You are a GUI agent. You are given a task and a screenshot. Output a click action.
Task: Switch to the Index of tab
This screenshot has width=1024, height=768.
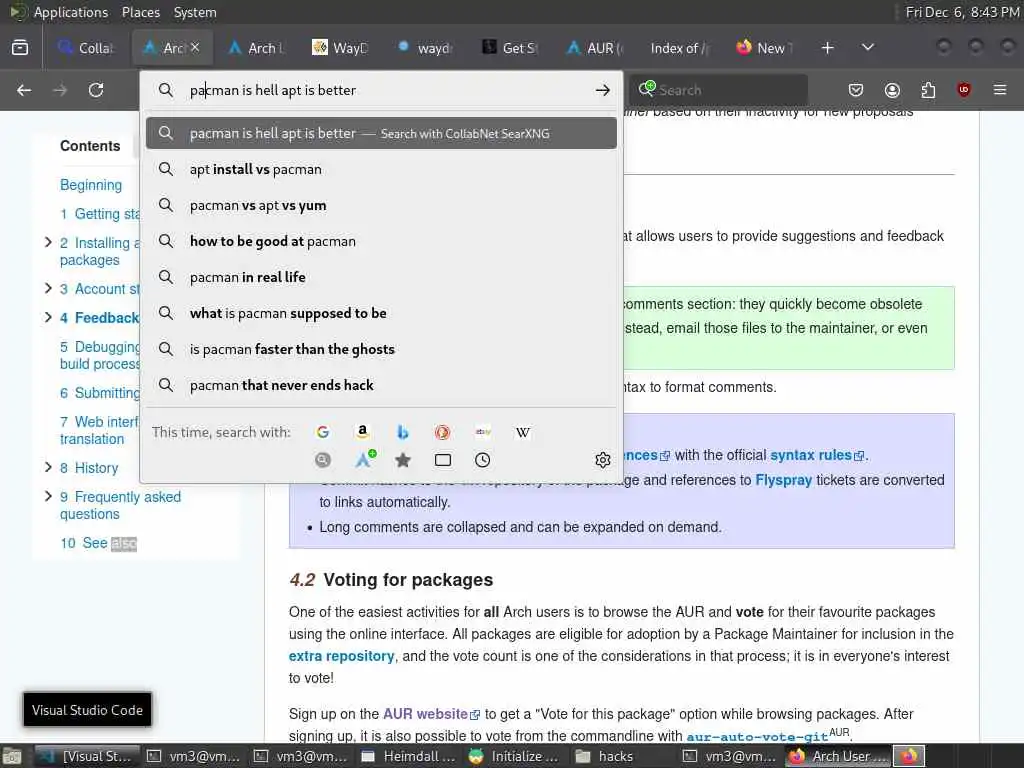(x=680, y=48)
